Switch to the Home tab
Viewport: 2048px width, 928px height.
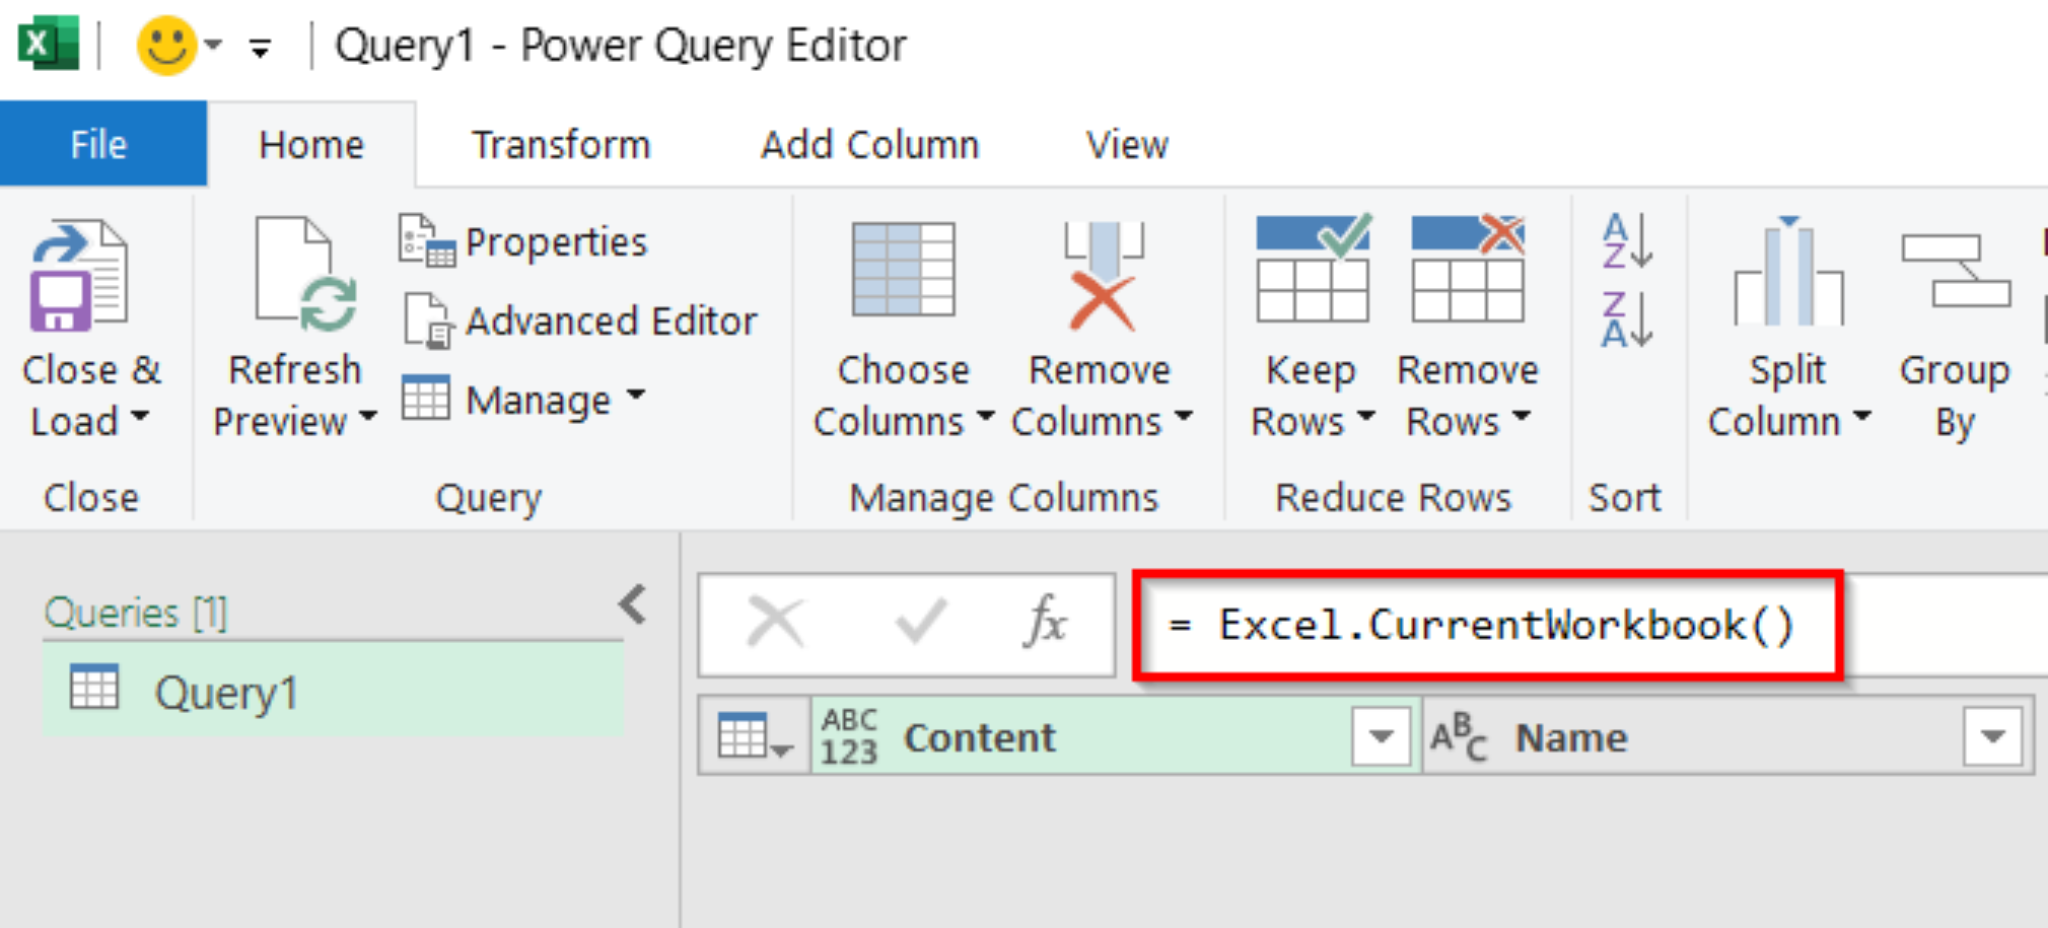(x=311, y=145)
